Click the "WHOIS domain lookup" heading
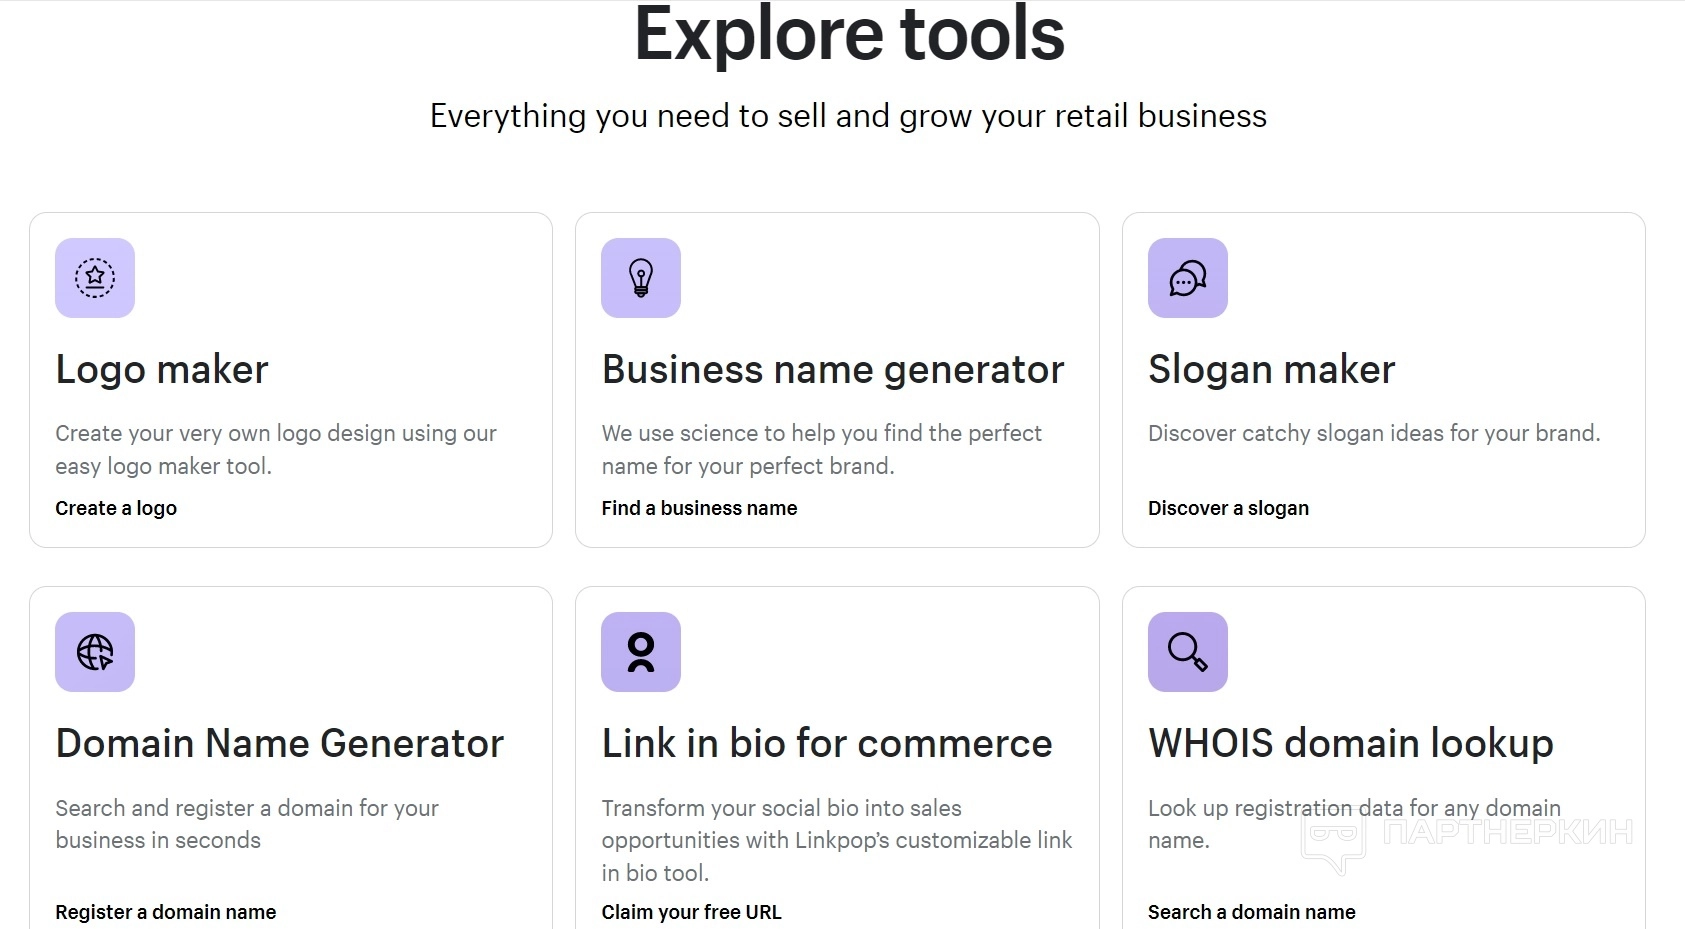Viewport: 1685px width, 929px height. pos(1350,744)
